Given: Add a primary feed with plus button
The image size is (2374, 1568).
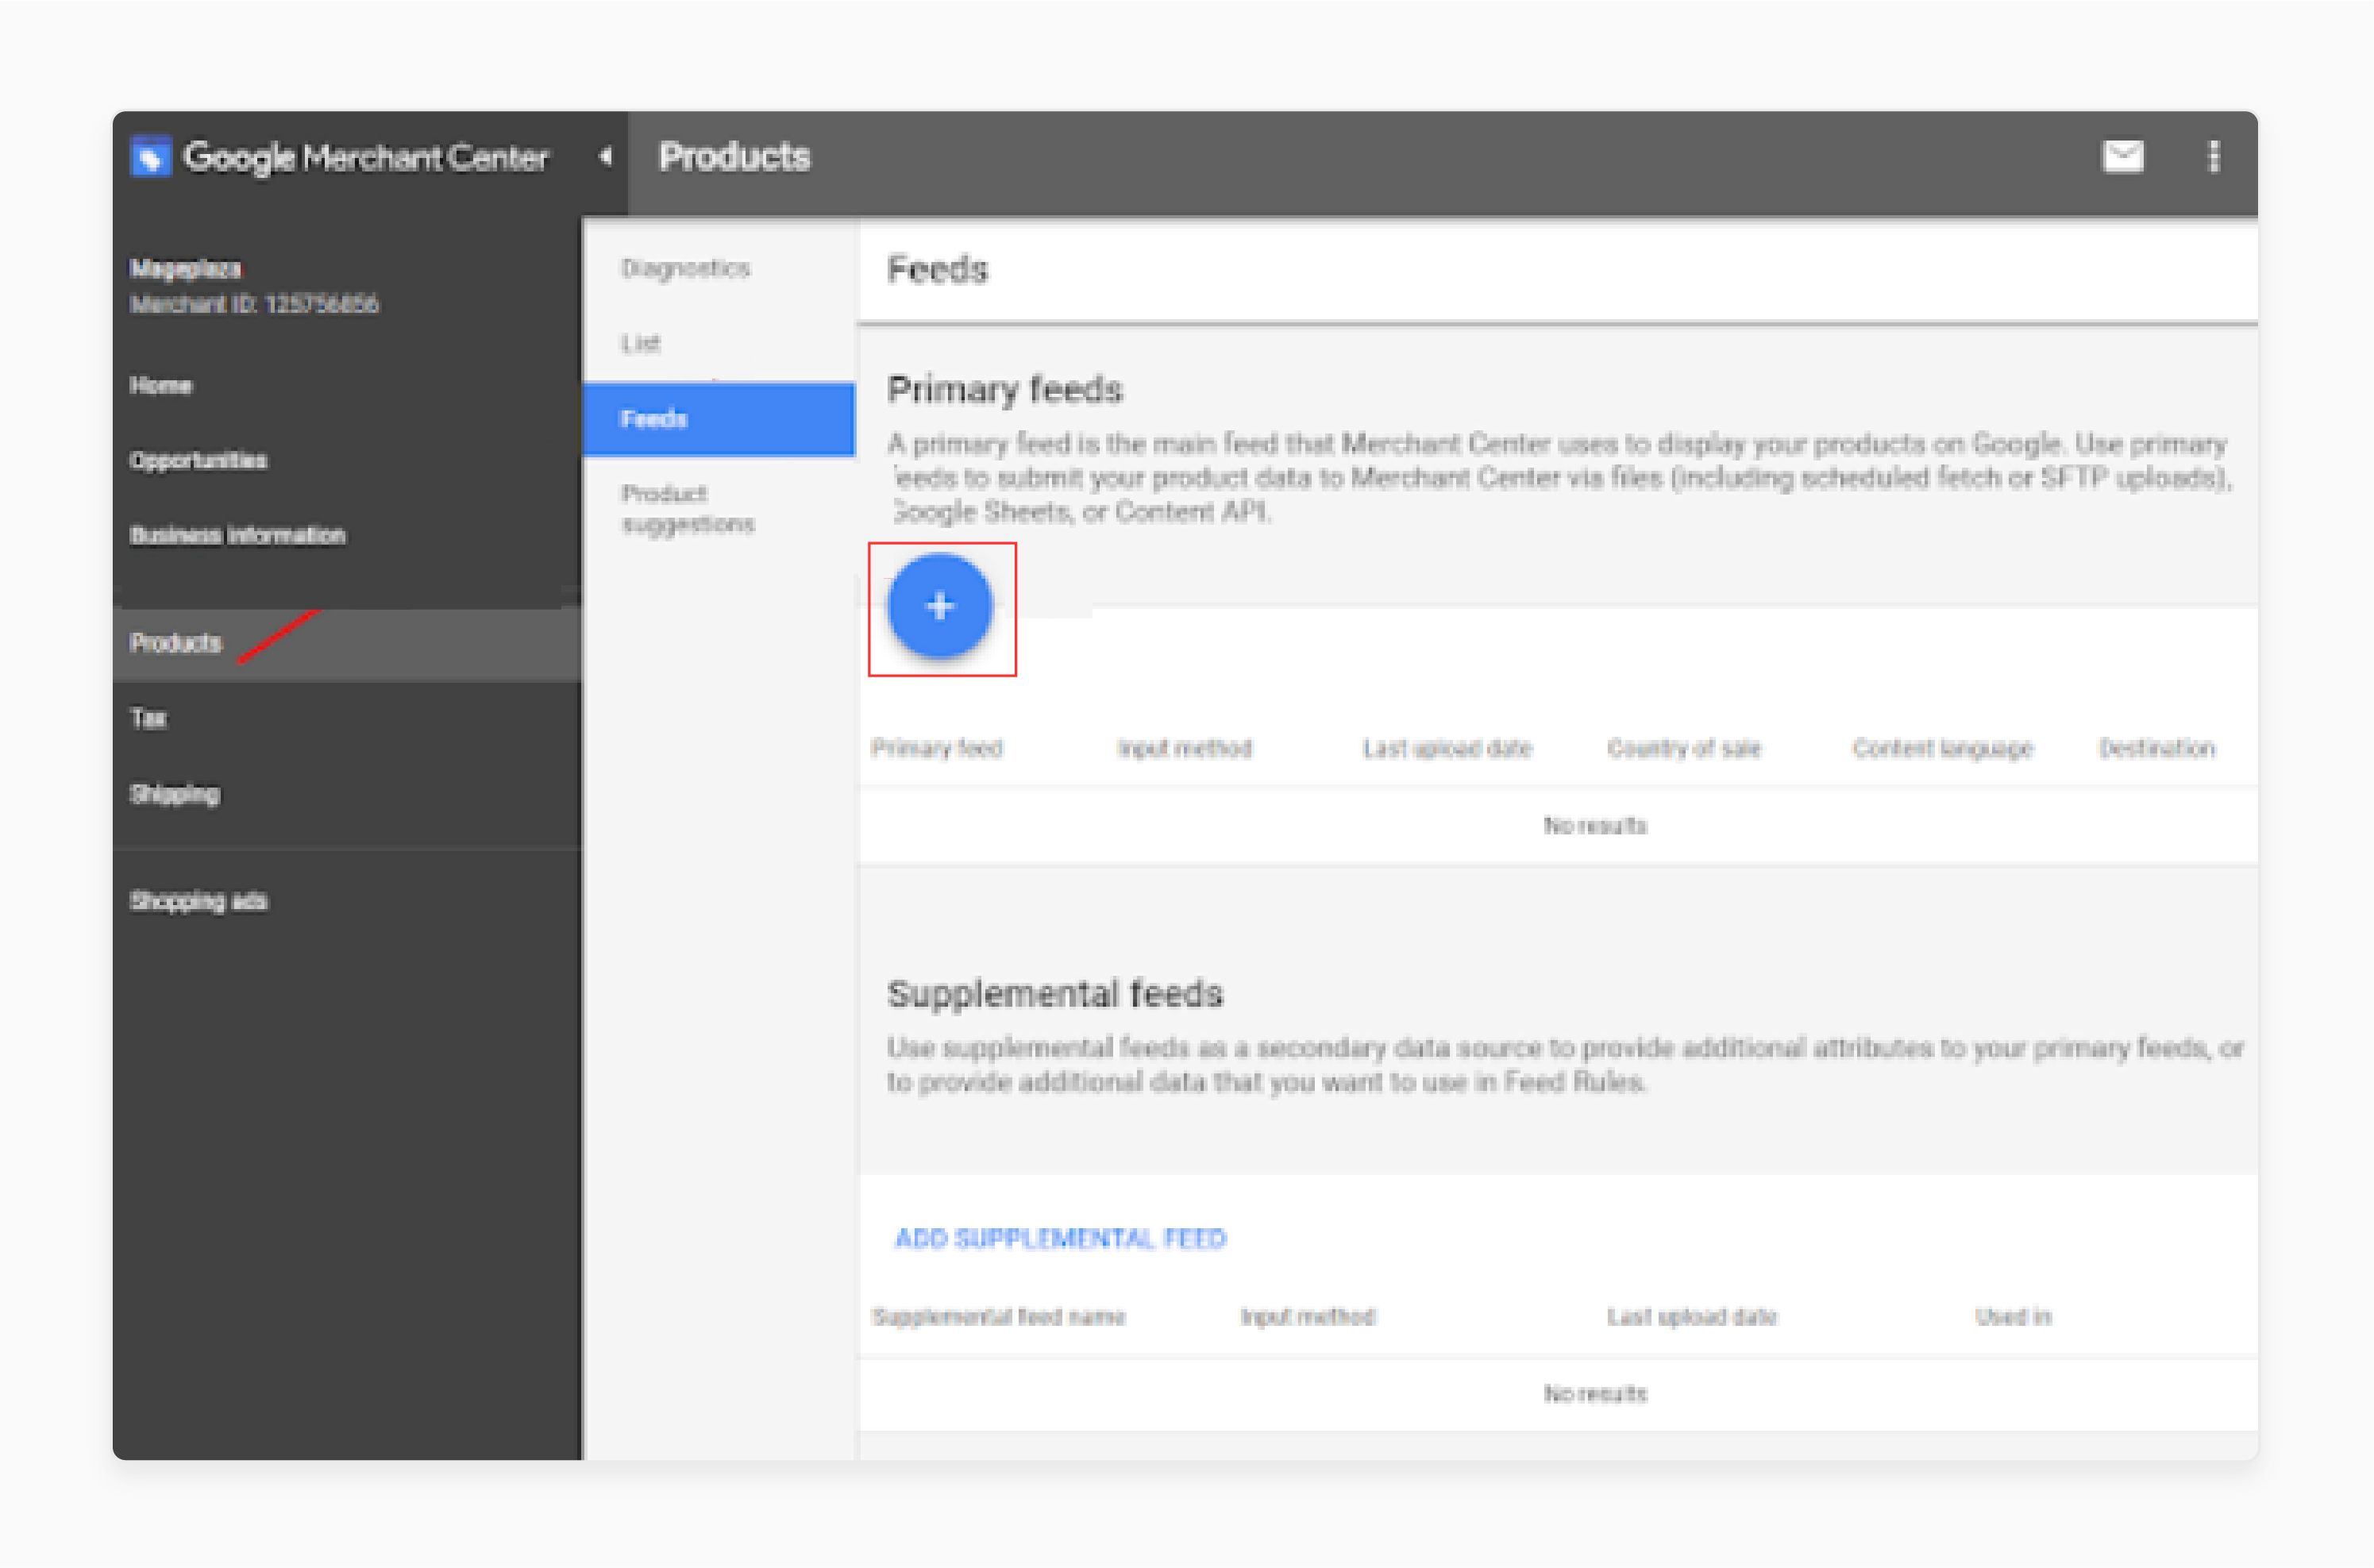Looking at the screenshot, I should tap(939, 606).
